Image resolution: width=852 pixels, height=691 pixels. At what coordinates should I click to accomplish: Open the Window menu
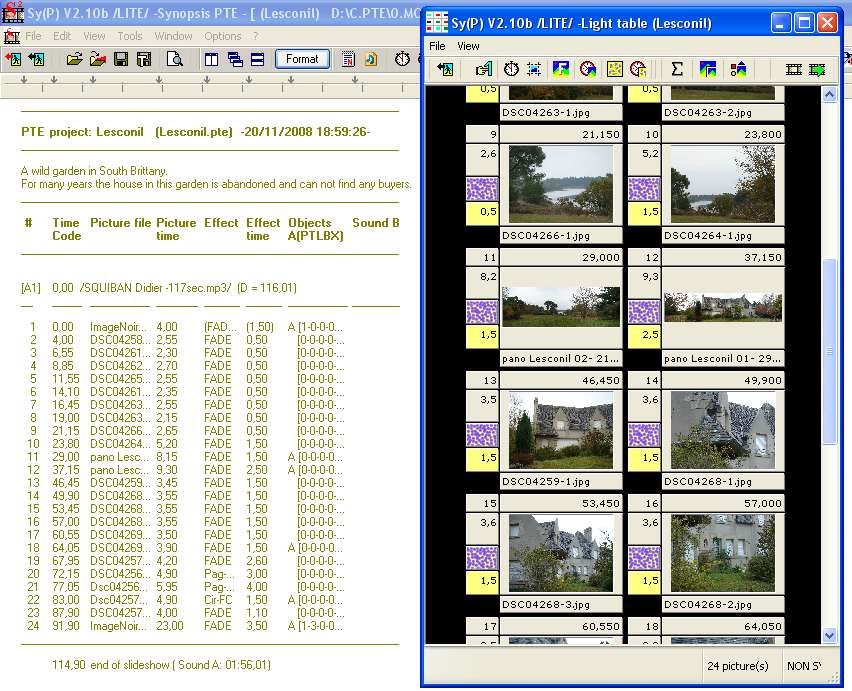tap(173, 36)
